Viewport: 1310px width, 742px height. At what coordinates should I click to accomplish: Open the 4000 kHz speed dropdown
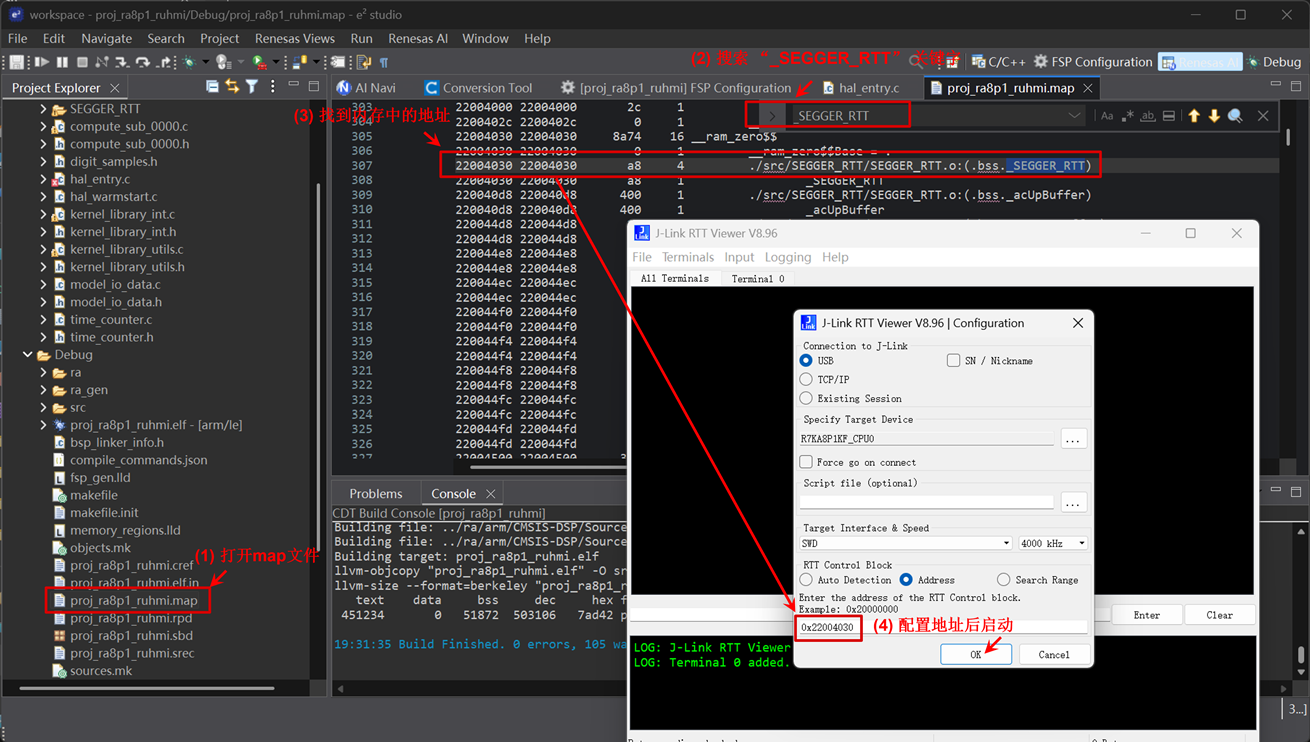coord(1053,543)
